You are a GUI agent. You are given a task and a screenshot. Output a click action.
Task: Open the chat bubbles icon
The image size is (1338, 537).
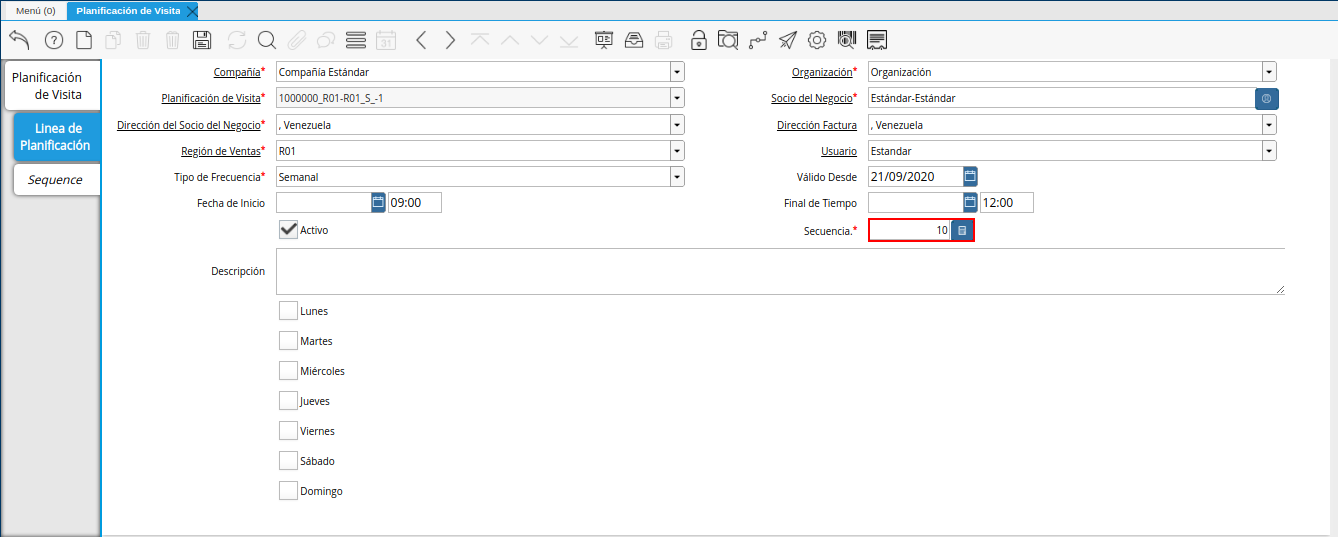326,40
